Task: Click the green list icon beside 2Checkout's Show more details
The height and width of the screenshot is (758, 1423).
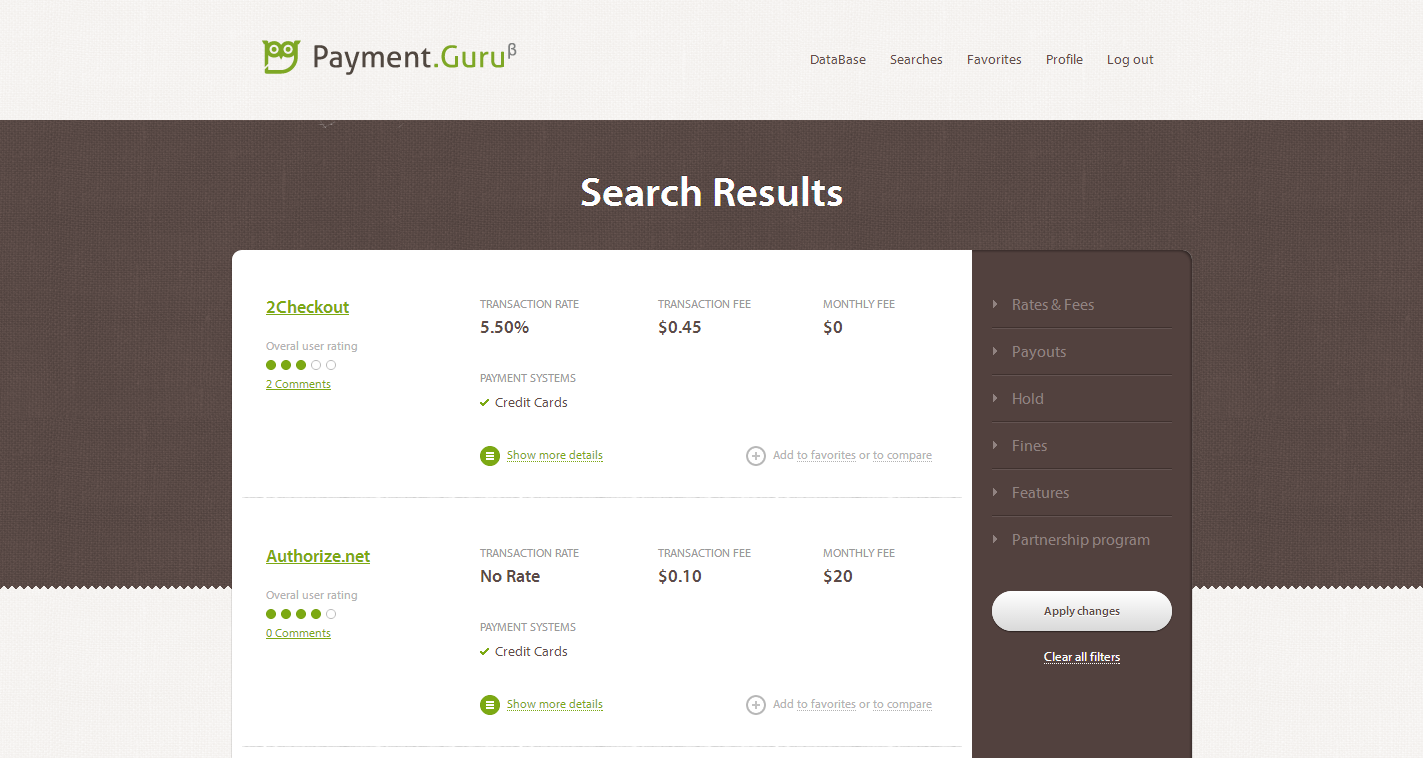Action: (490, 456)
